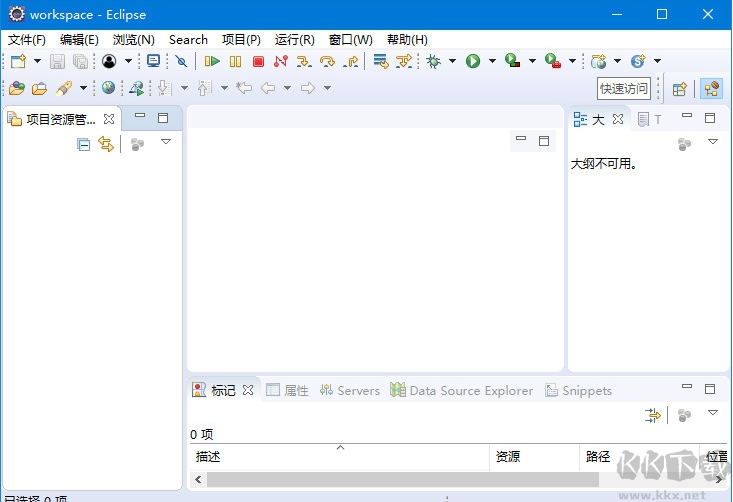Click the Resume debug icon
This screenshot has width=733, height=502.
pos(212,62)
